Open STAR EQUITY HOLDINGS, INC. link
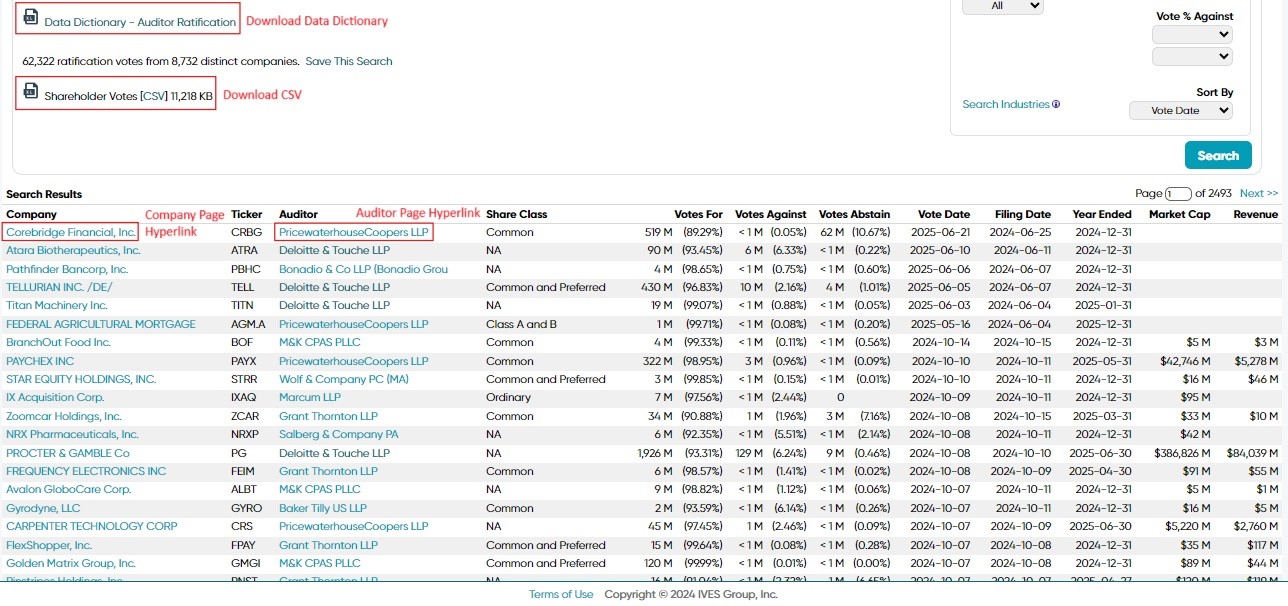This screenshot has height=606, width=1288. click(81, 379)
